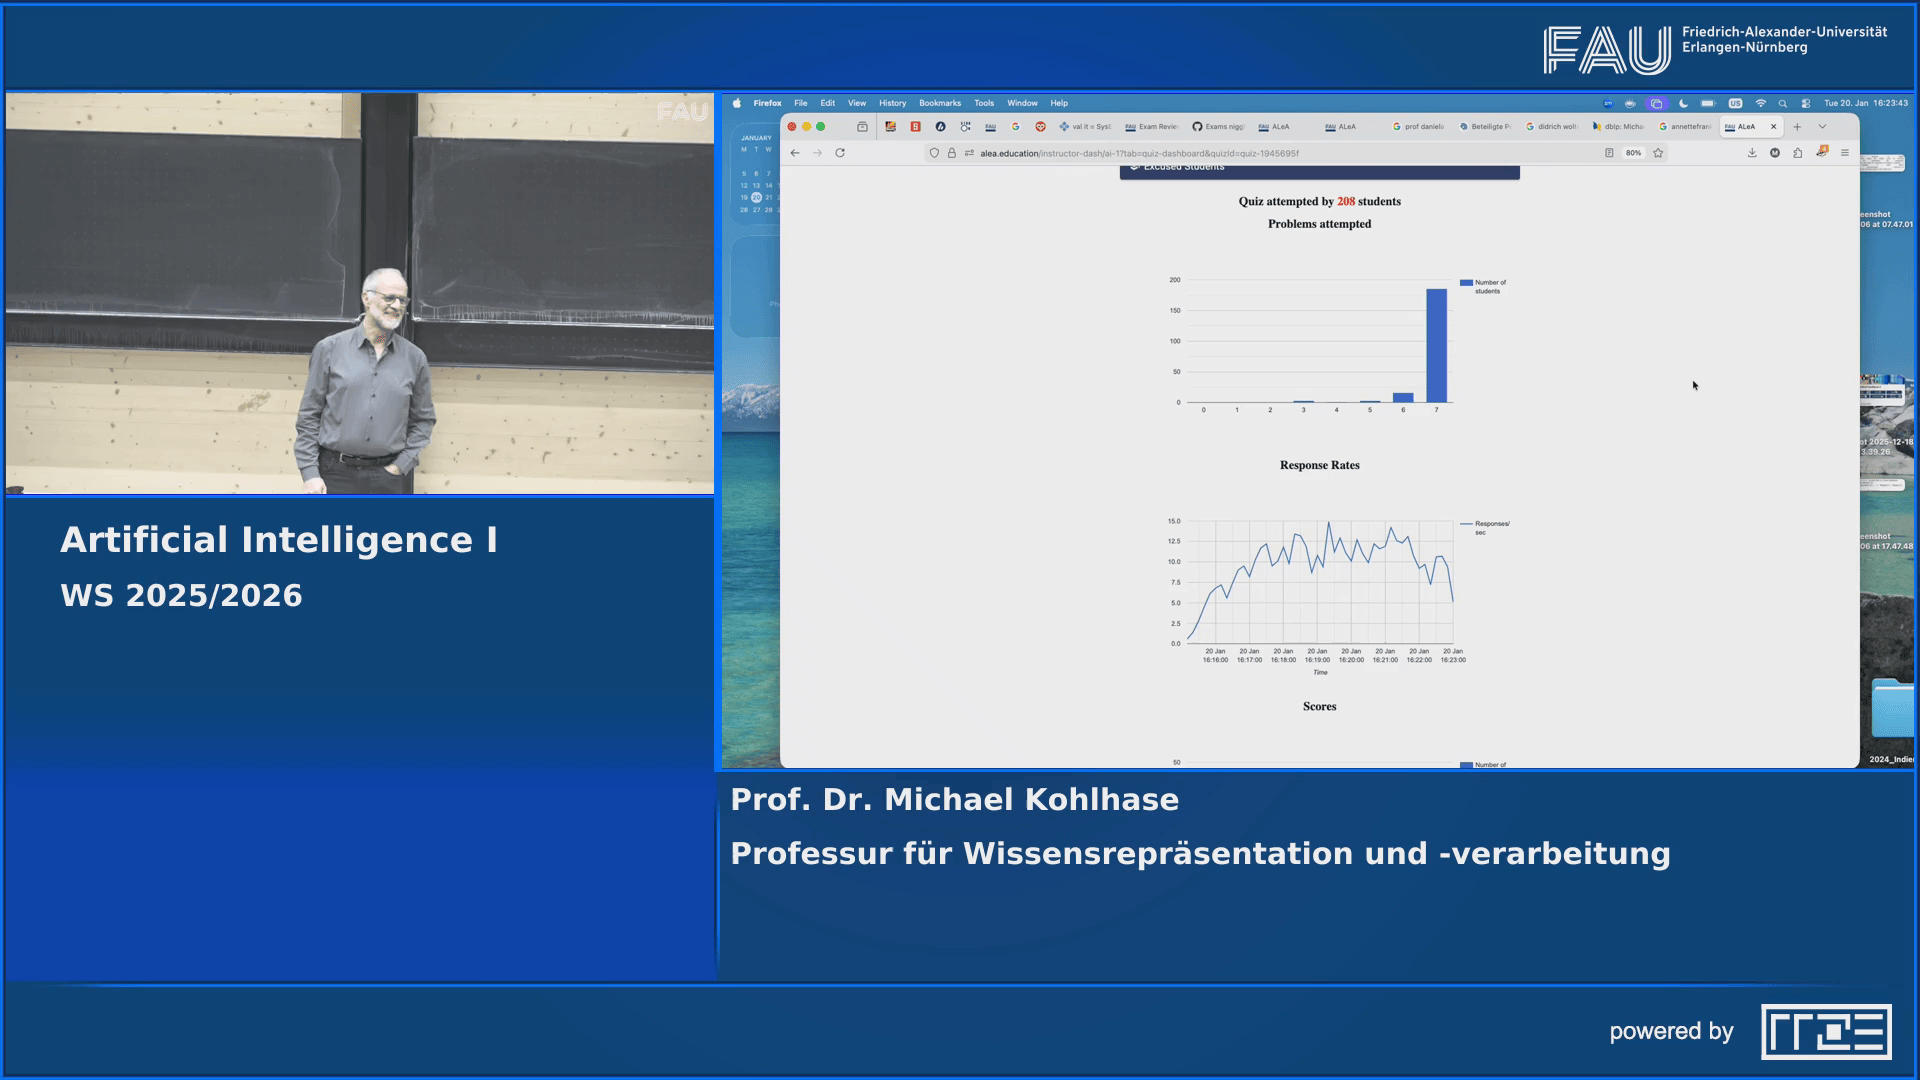The height and width of the screenshot is (1080, 1920).
Task: Click inside the address bar
Action: pos(1150,153)
